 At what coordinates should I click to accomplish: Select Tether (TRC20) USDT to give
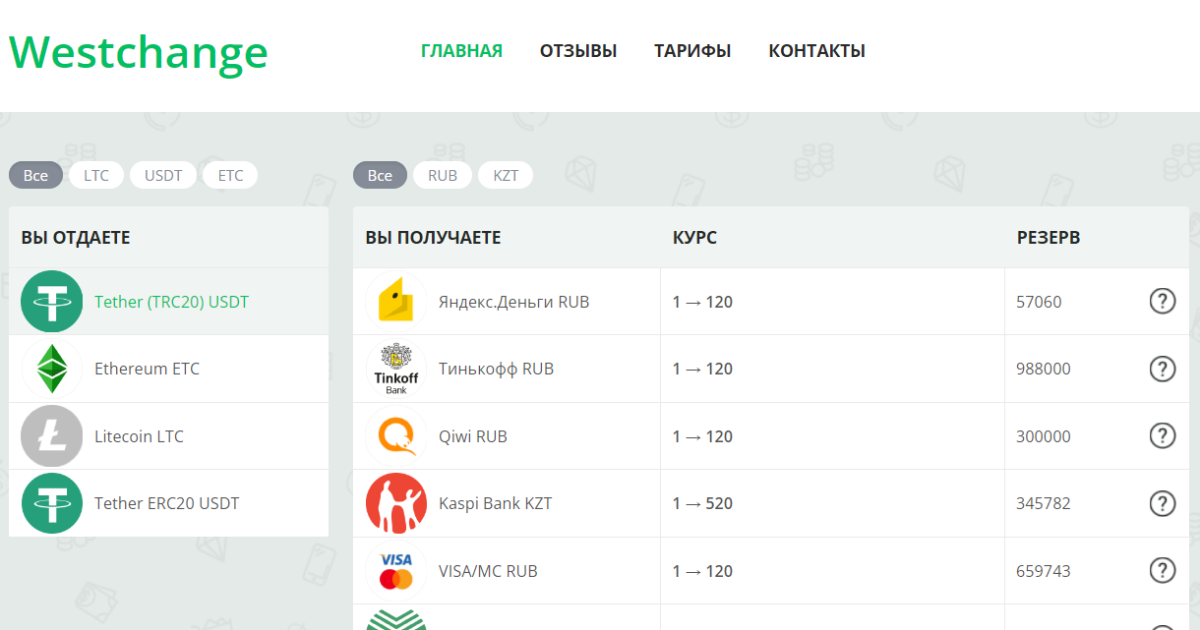pyautogui.click(x=169, y=301)
